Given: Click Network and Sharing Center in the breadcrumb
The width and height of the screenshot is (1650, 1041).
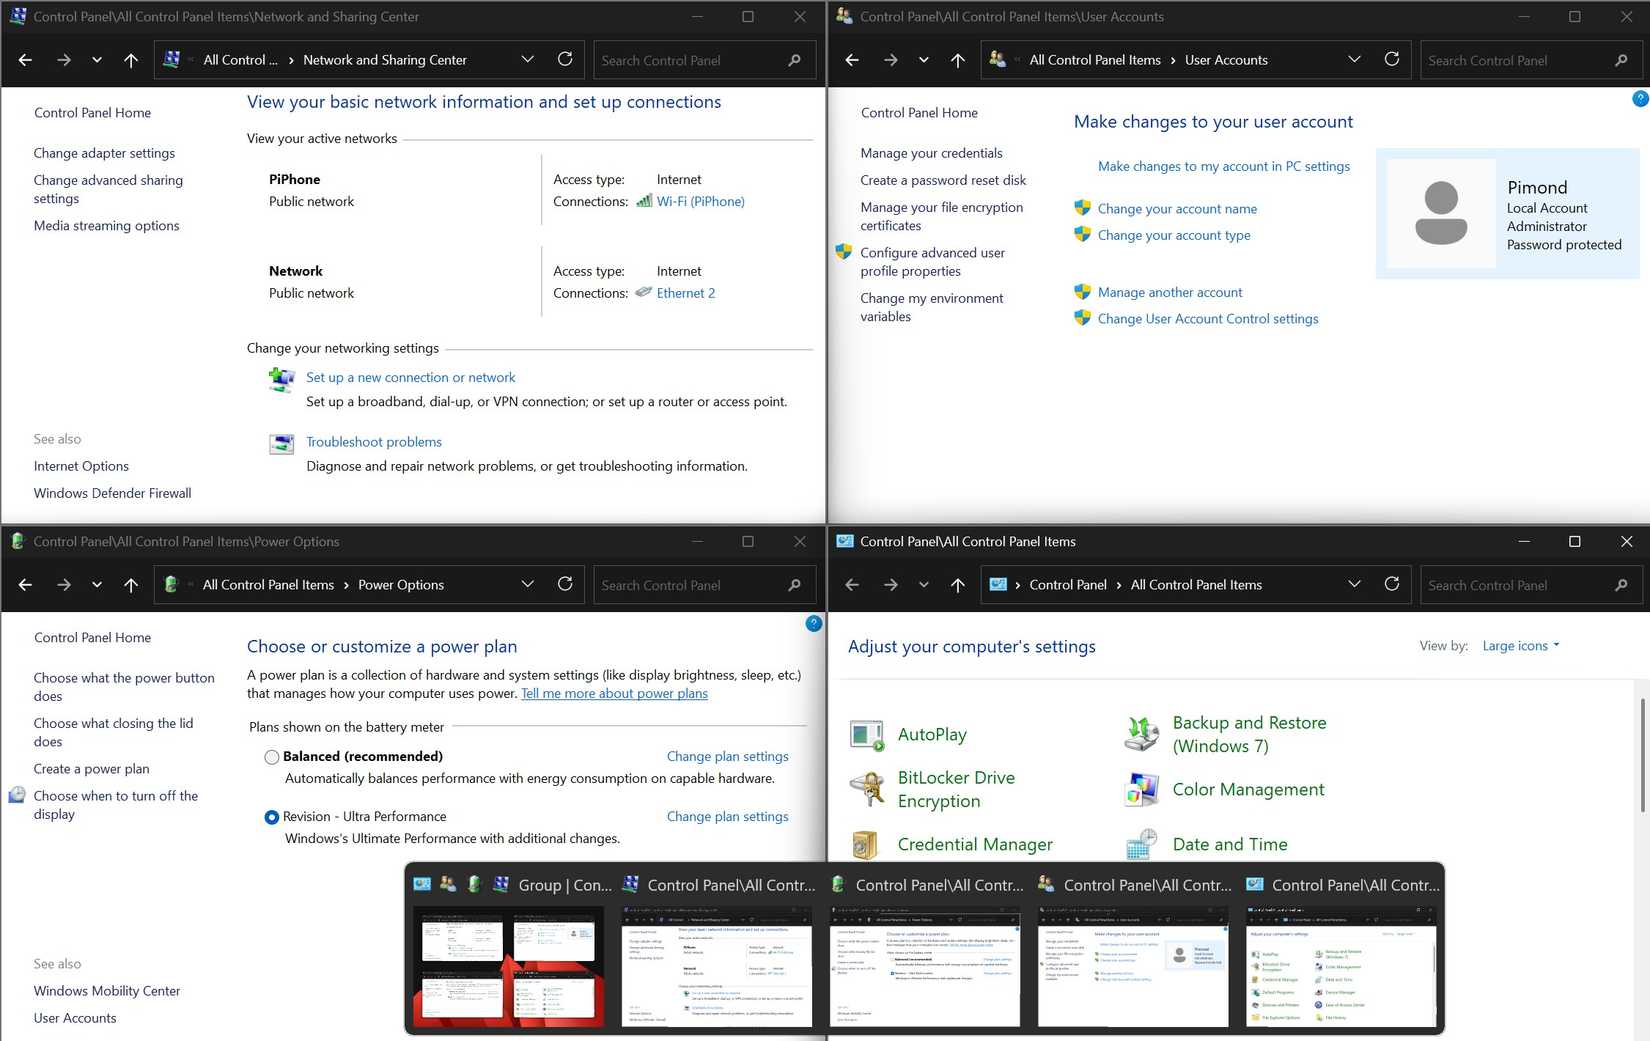Looking at the screenshot, I should tap(384, 59).
